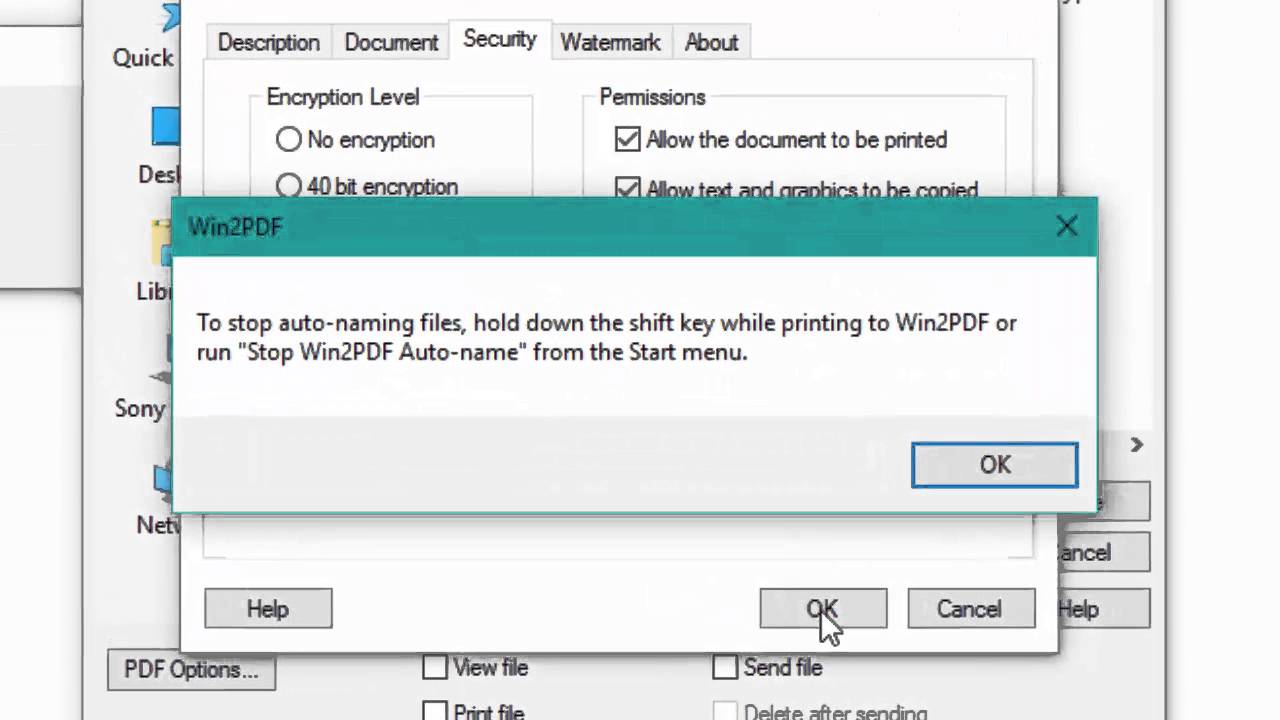1280x720 pixels.
Task: Enable the Print file checkbox
Action: 435,712
